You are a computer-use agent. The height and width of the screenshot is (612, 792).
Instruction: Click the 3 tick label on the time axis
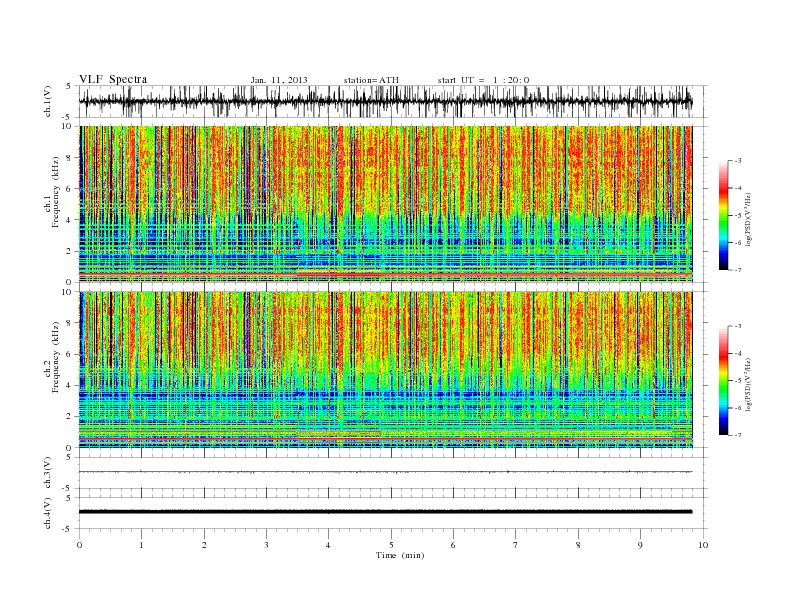(266, 545)
